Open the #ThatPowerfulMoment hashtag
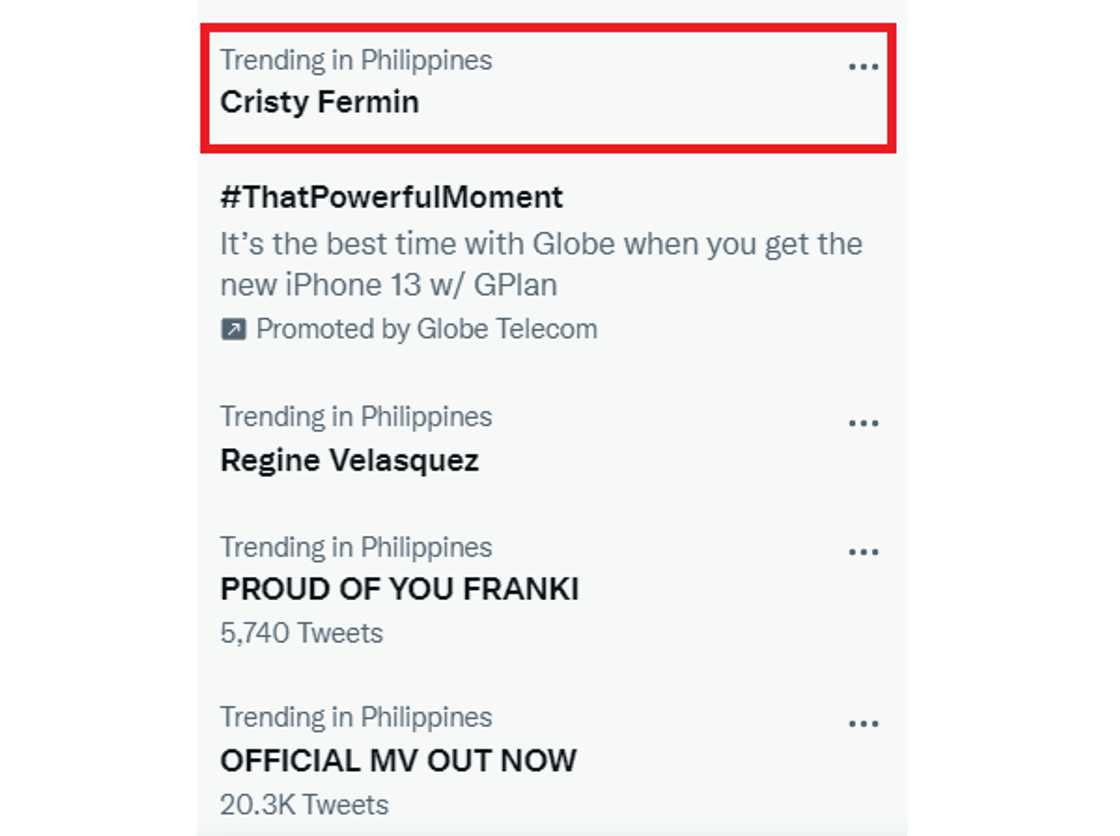 pos(391,197)
